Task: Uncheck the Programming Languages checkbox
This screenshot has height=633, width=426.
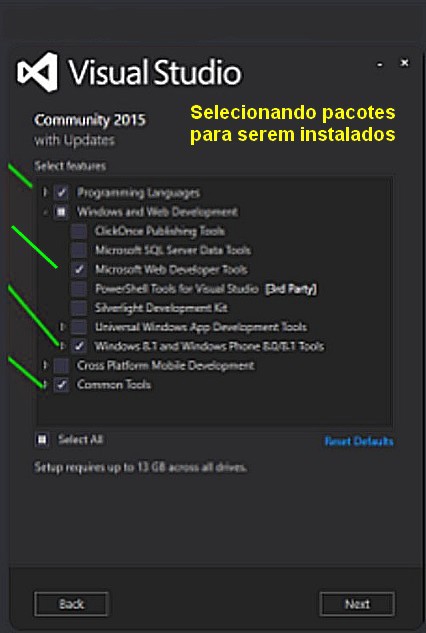Action: (x=61, y=193)
